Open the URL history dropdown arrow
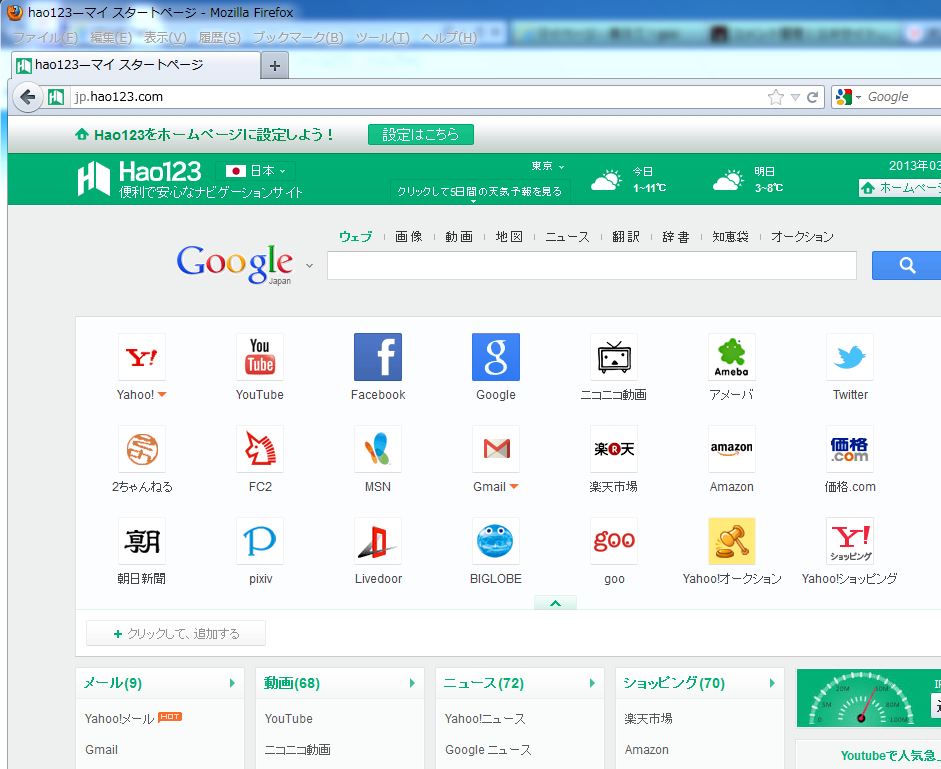Image resolution: width=941 pixels, height=769 pixels. [x=795, y=97]
